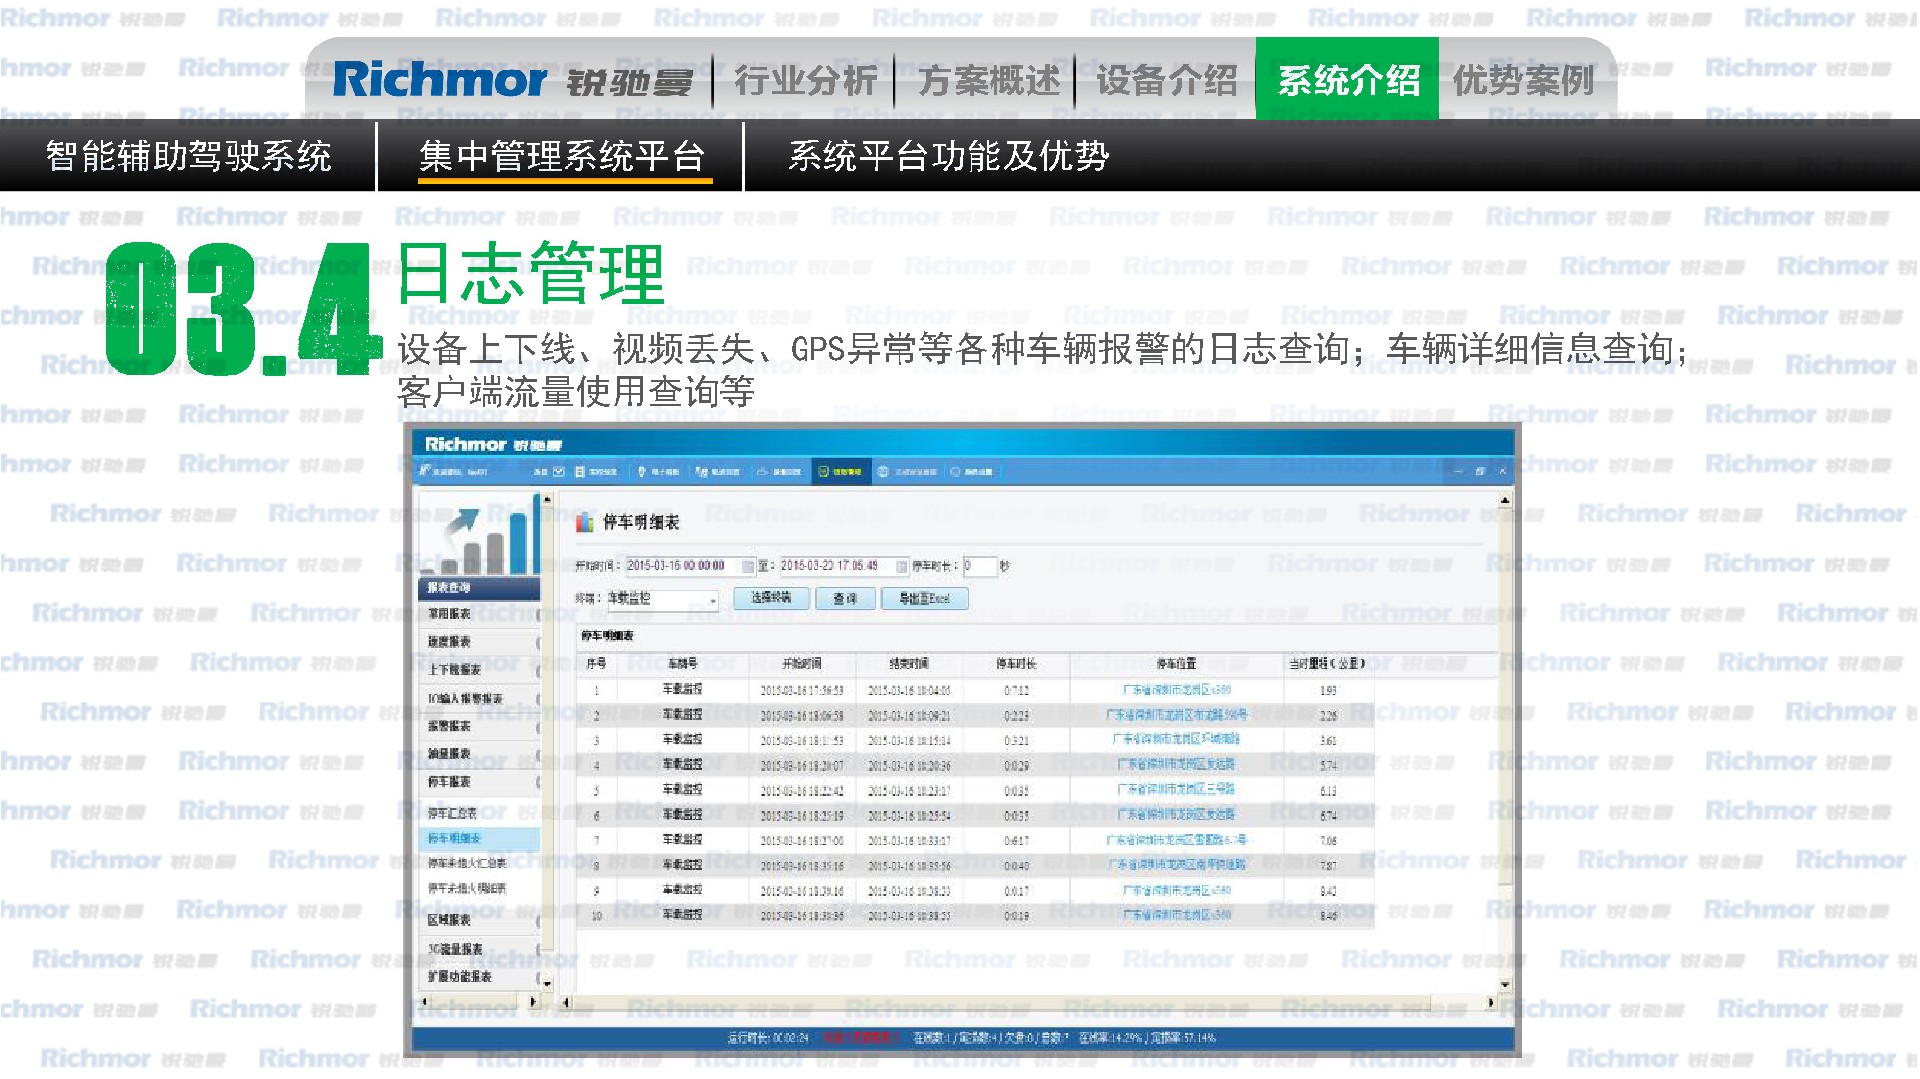This screenshot has height=1079, width=1920.
Task: Open the location link in table row 10
Action: pyautogui.click(x=1176, y=915)
